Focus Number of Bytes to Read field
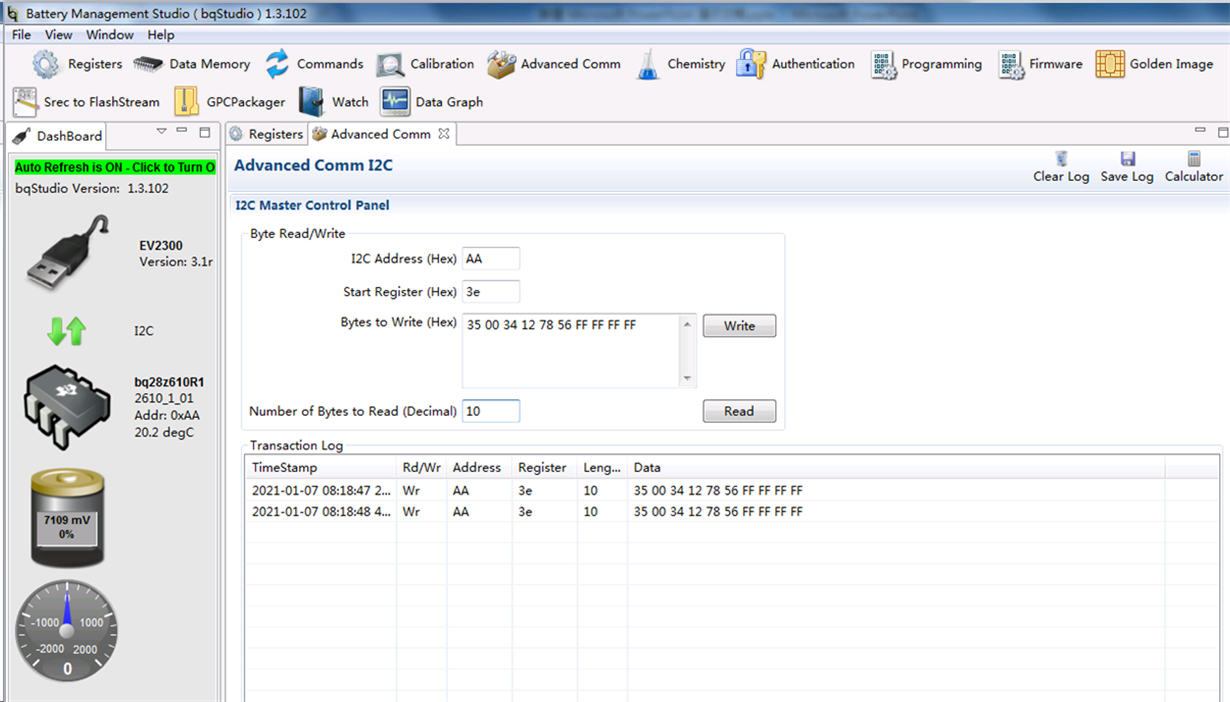The image size is (1230, 702). point(491,411)
